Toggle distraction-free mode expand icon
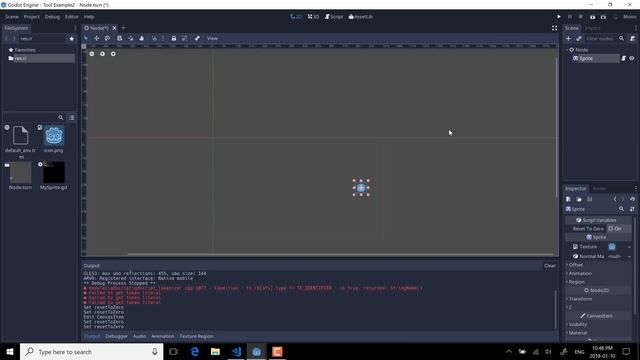Image resolution: width=640 pixels, height=360 pixels. [x=554, y=28]
